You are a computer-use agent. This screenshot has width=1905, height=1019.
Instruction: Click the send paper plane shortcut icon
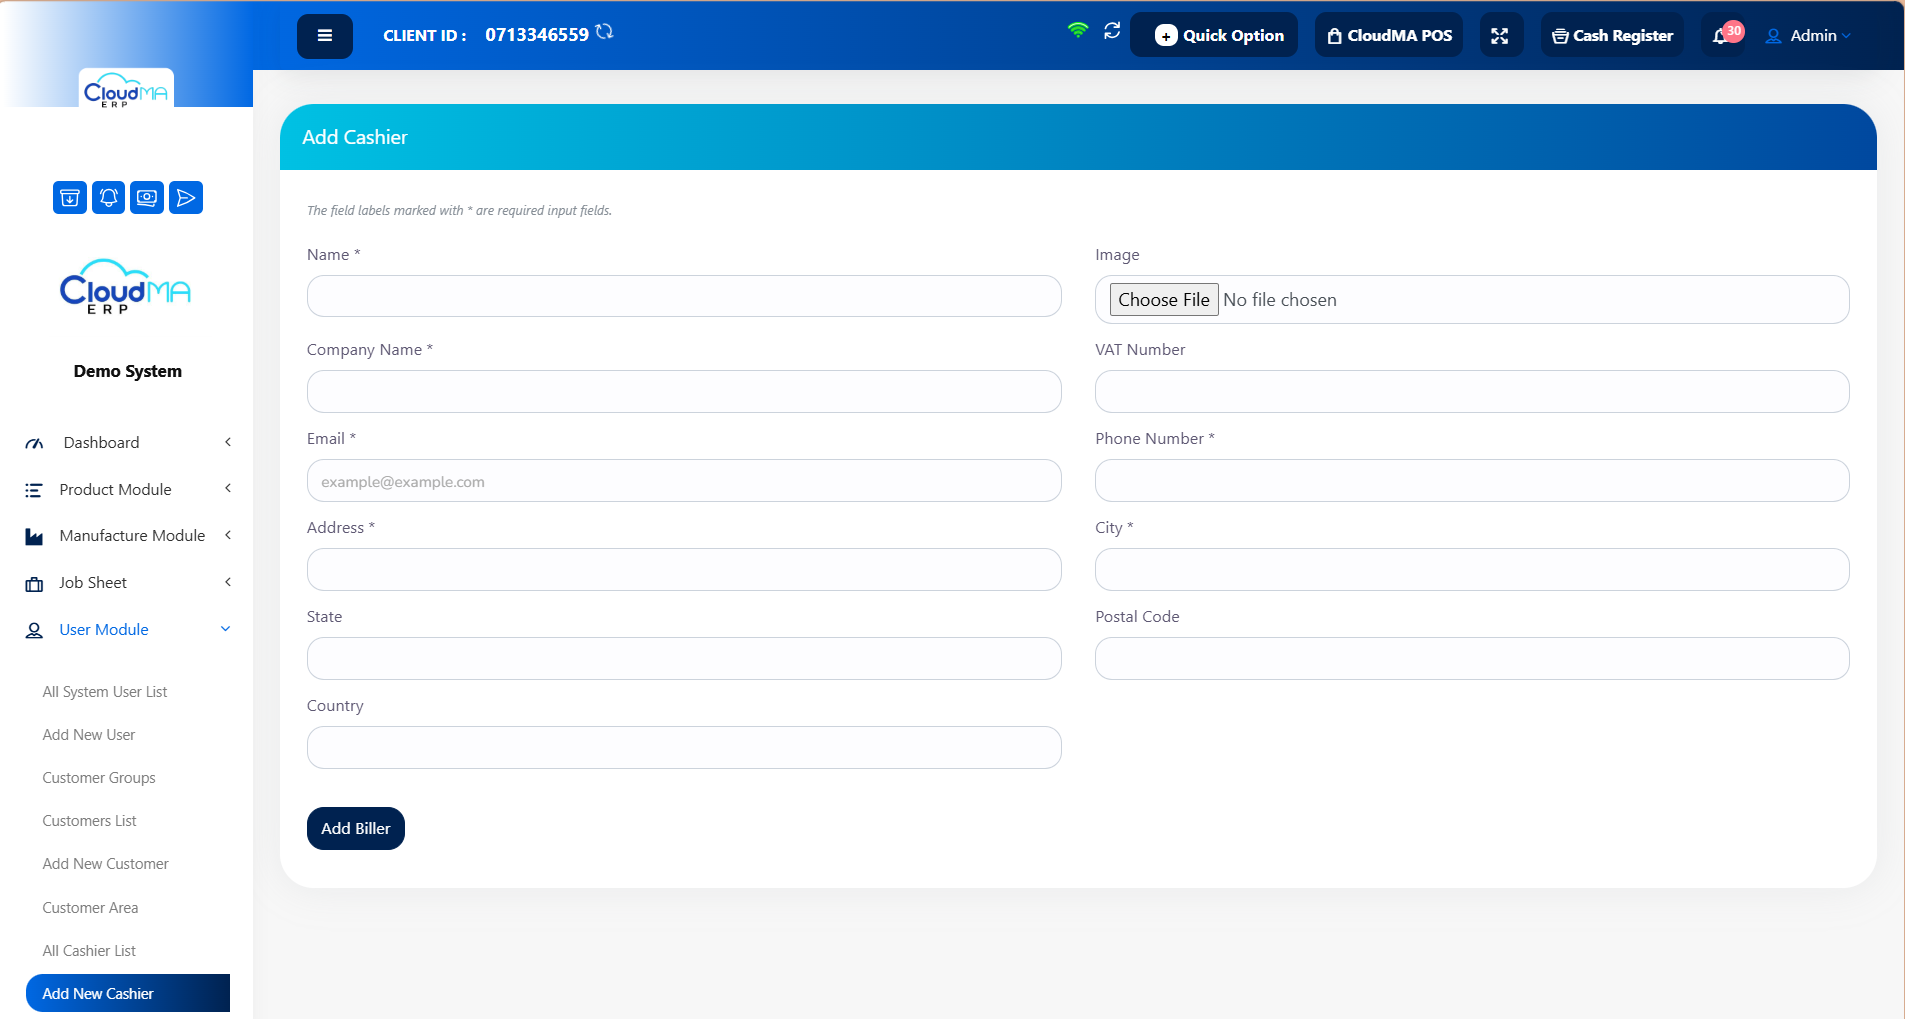186,198
